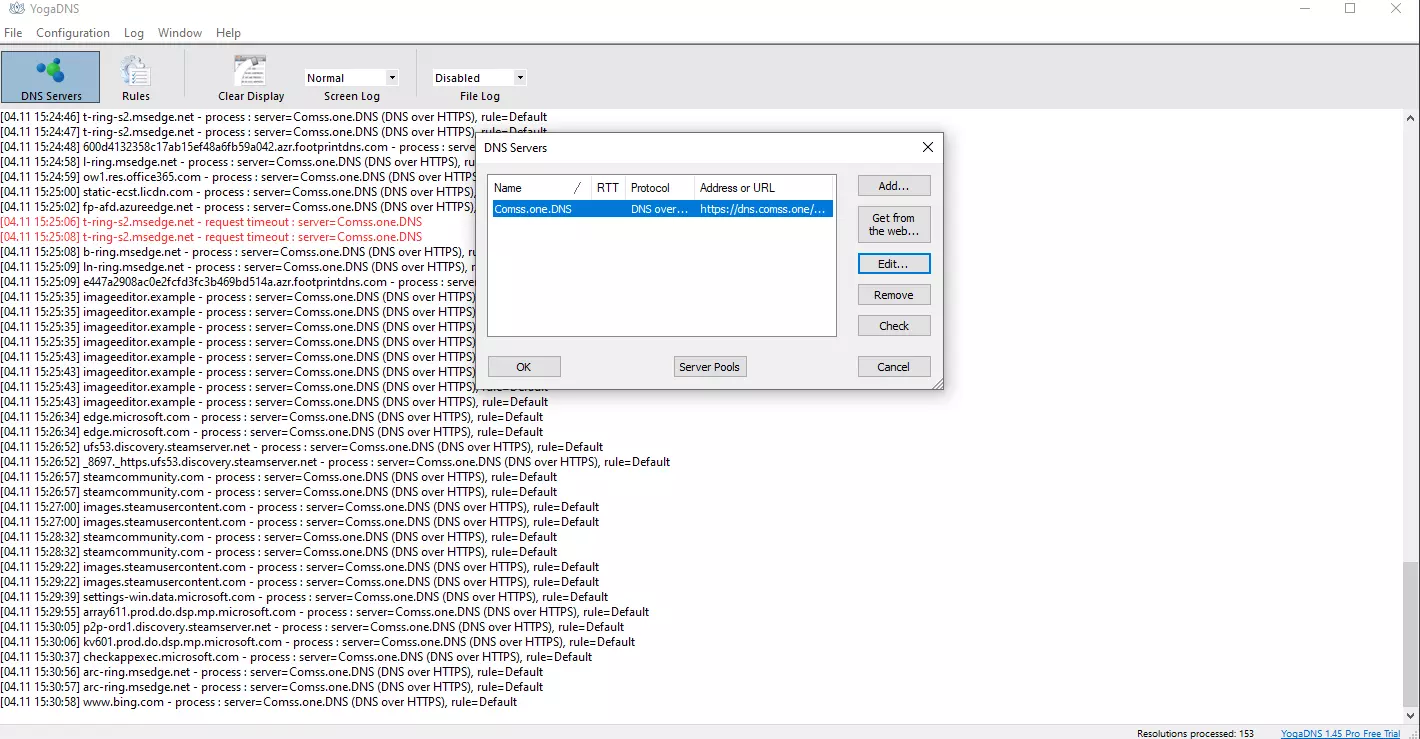Click the b-ring.msedge.net log entry

[x=238, y=252]
